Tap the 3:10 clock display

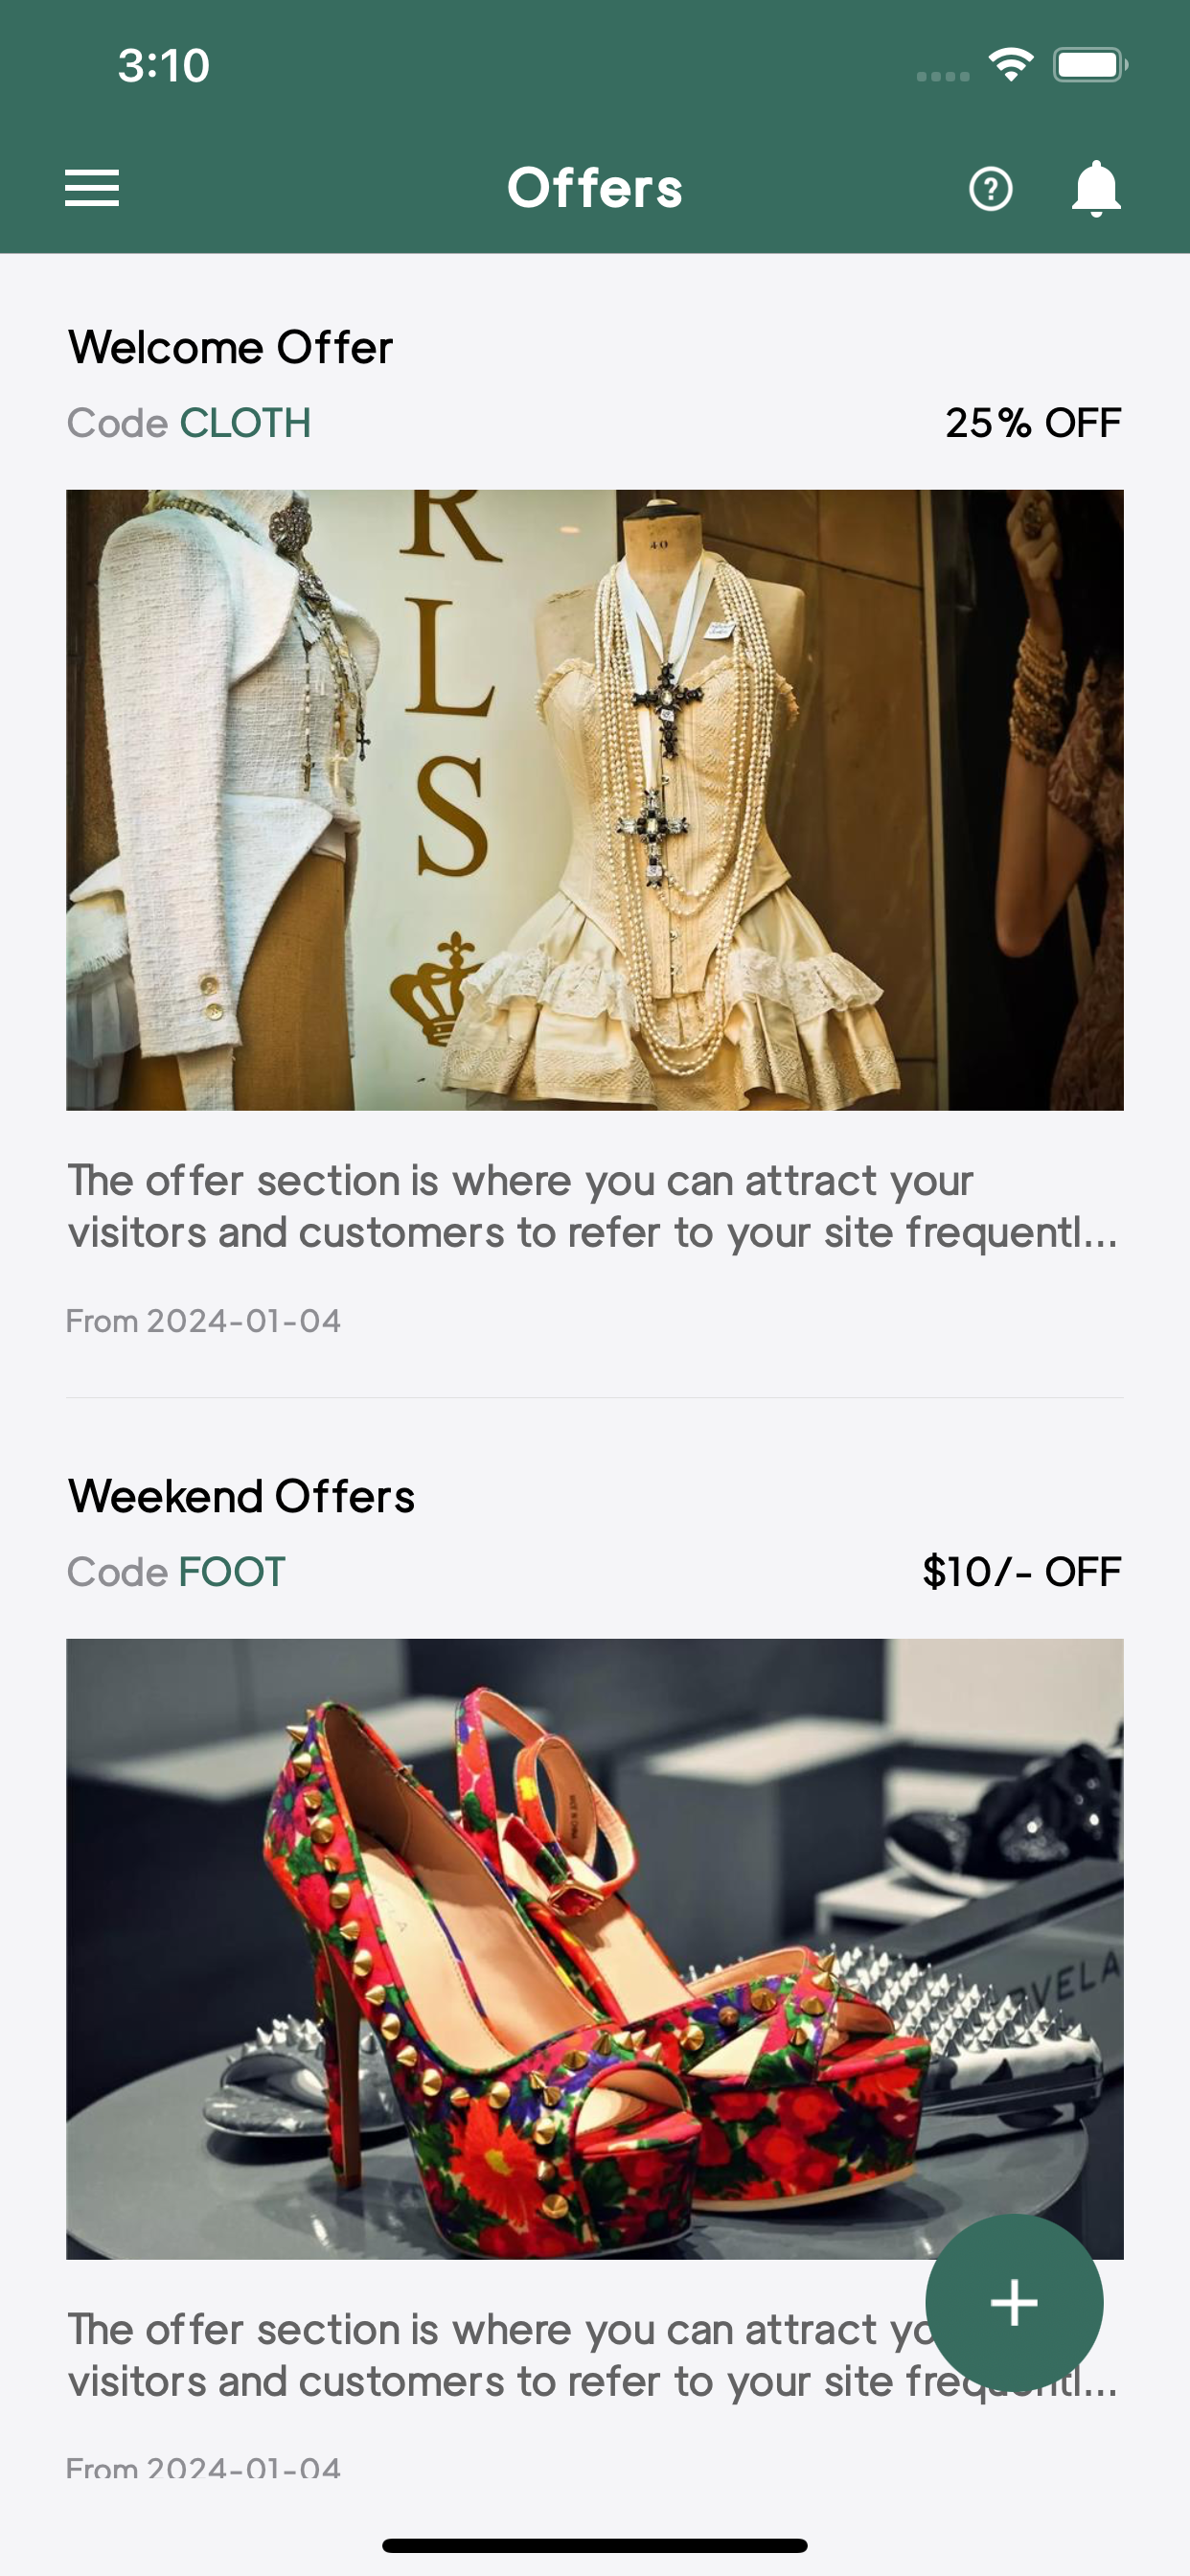pos(164,66)
